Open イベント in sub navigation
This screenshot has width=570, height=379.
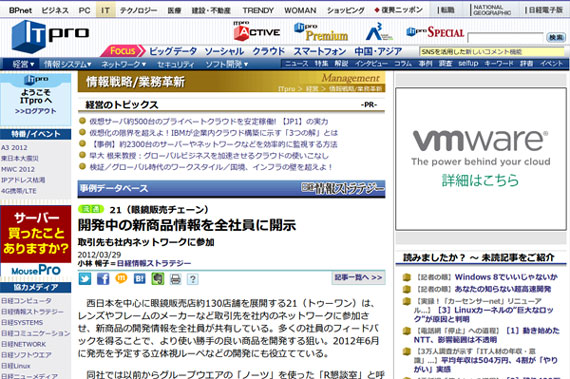[x=551, y=64]
